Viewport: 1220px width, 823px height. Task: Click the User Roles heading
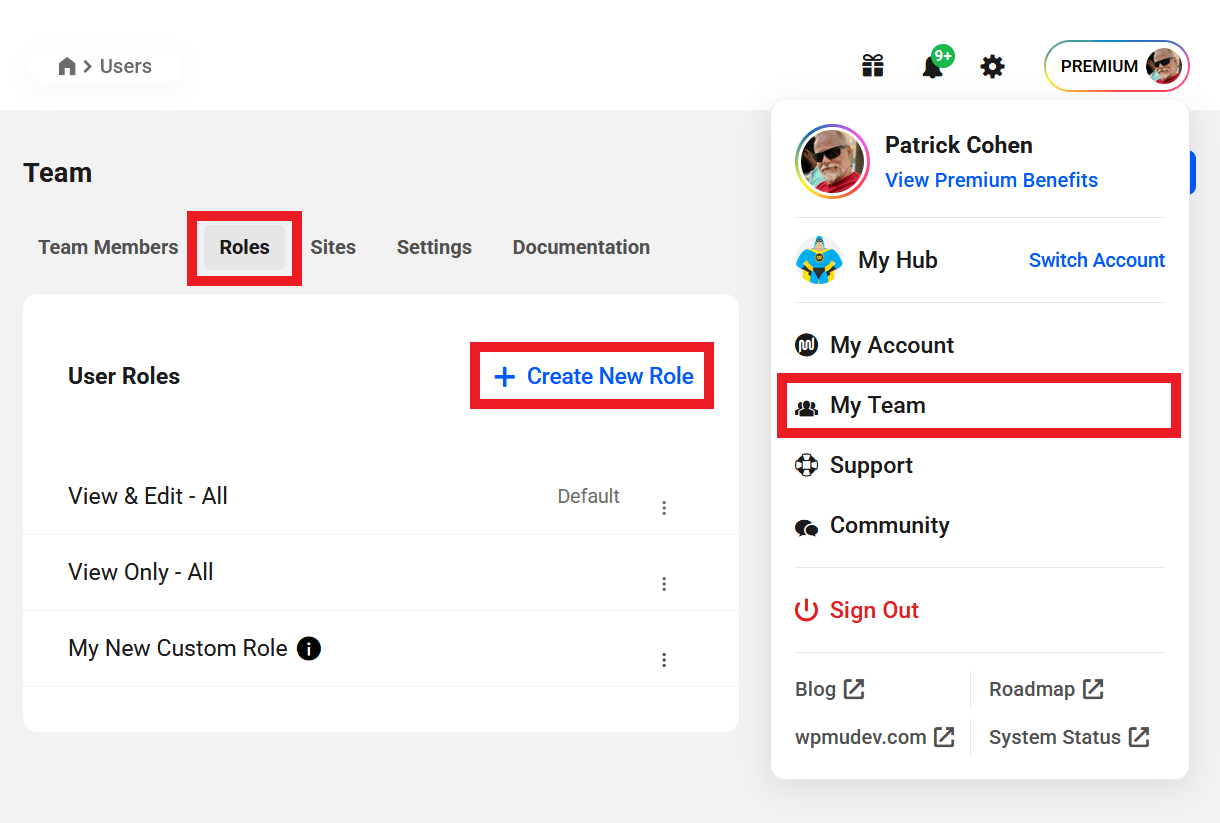(124, 376)
